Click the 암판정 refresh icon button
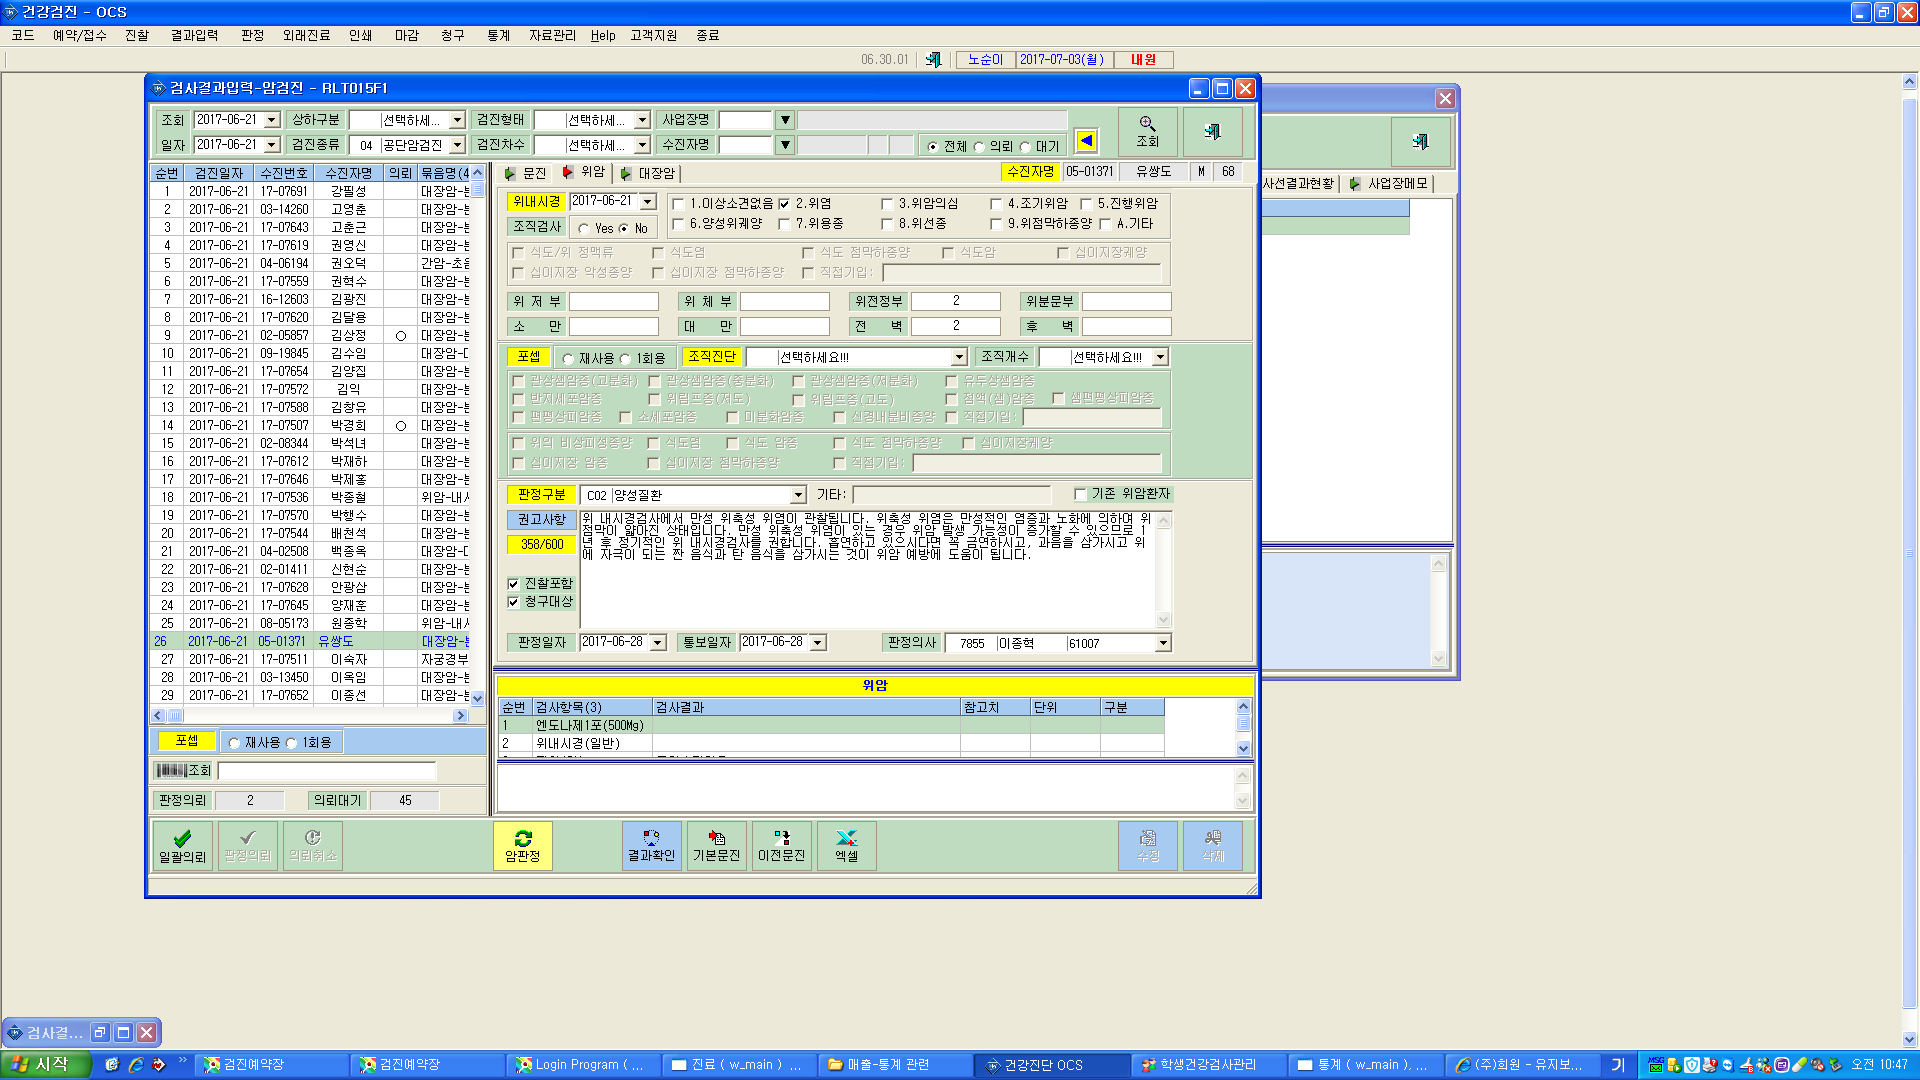The height and width of the screenshot is (1080, 1920). tap(522, 846)
